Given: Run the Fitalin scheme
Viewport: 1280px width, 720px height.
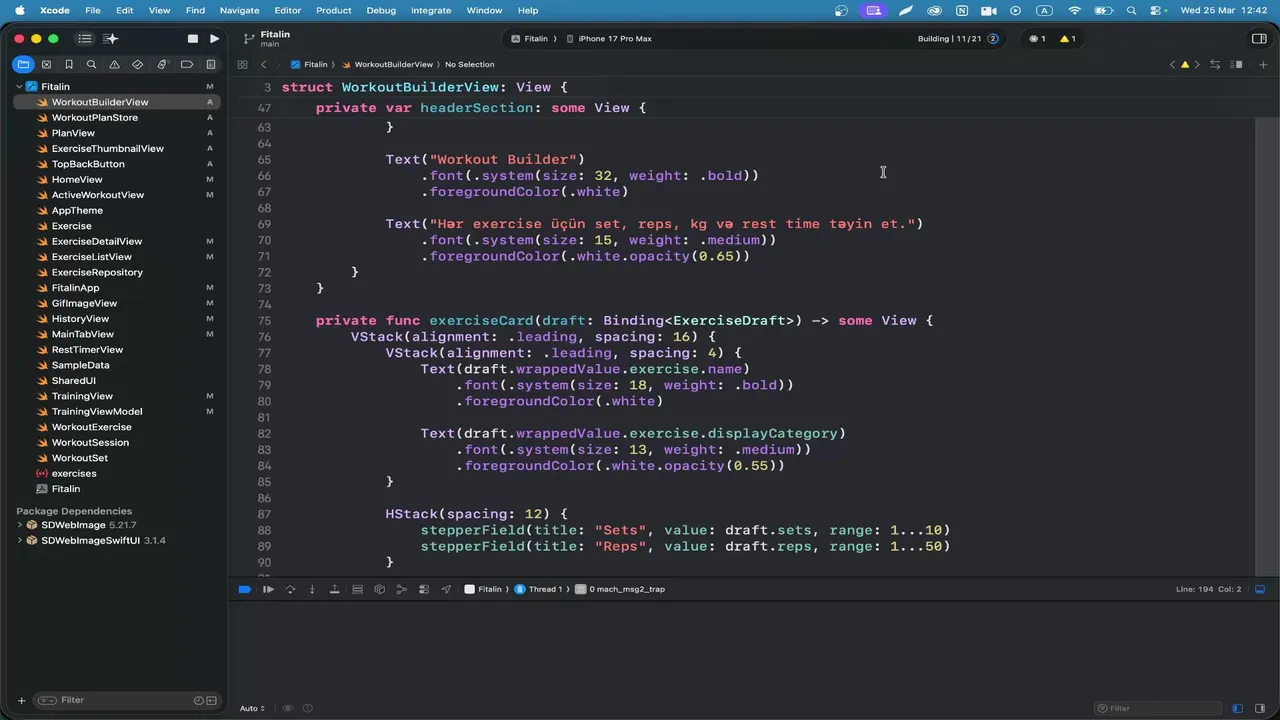Looking at the screenshot, I should tap(214, 39).
